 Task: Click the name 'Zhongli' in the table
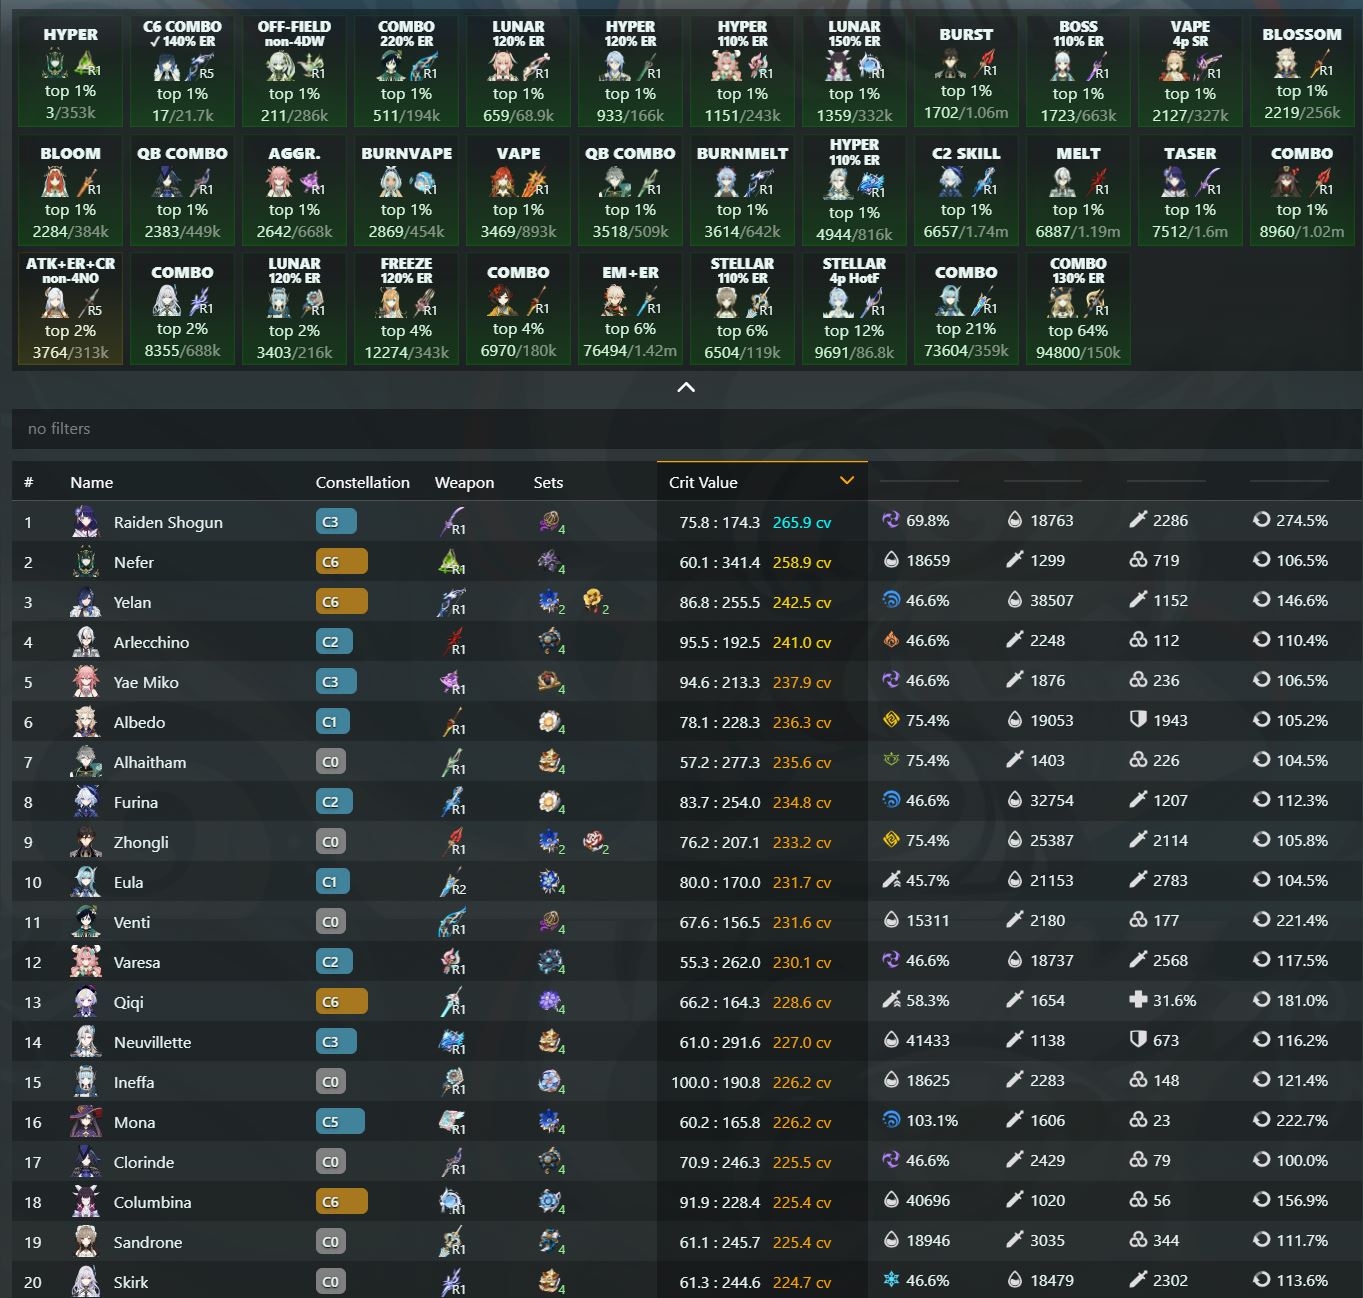[141, 842]
